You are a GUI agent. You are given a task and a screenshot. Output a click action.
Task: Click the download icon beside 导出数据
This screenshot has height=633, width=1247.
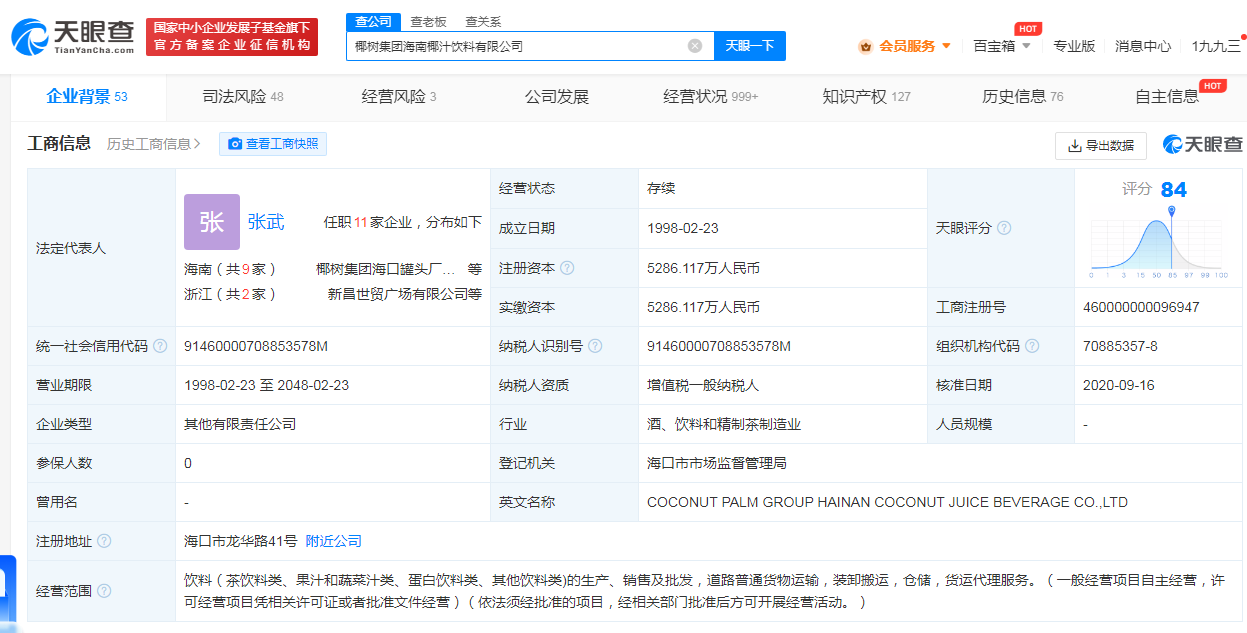pyautogui.click(x=1074, y=146)
